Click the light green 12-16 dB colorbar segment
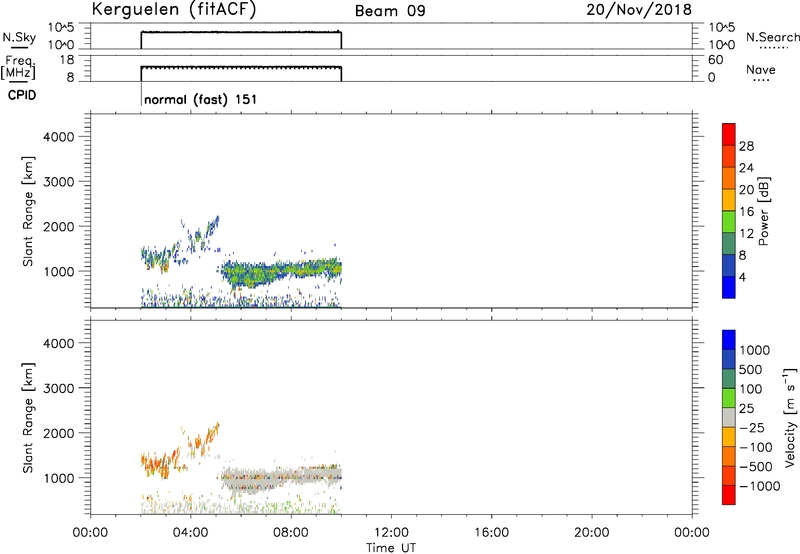 tap(729, 222)
